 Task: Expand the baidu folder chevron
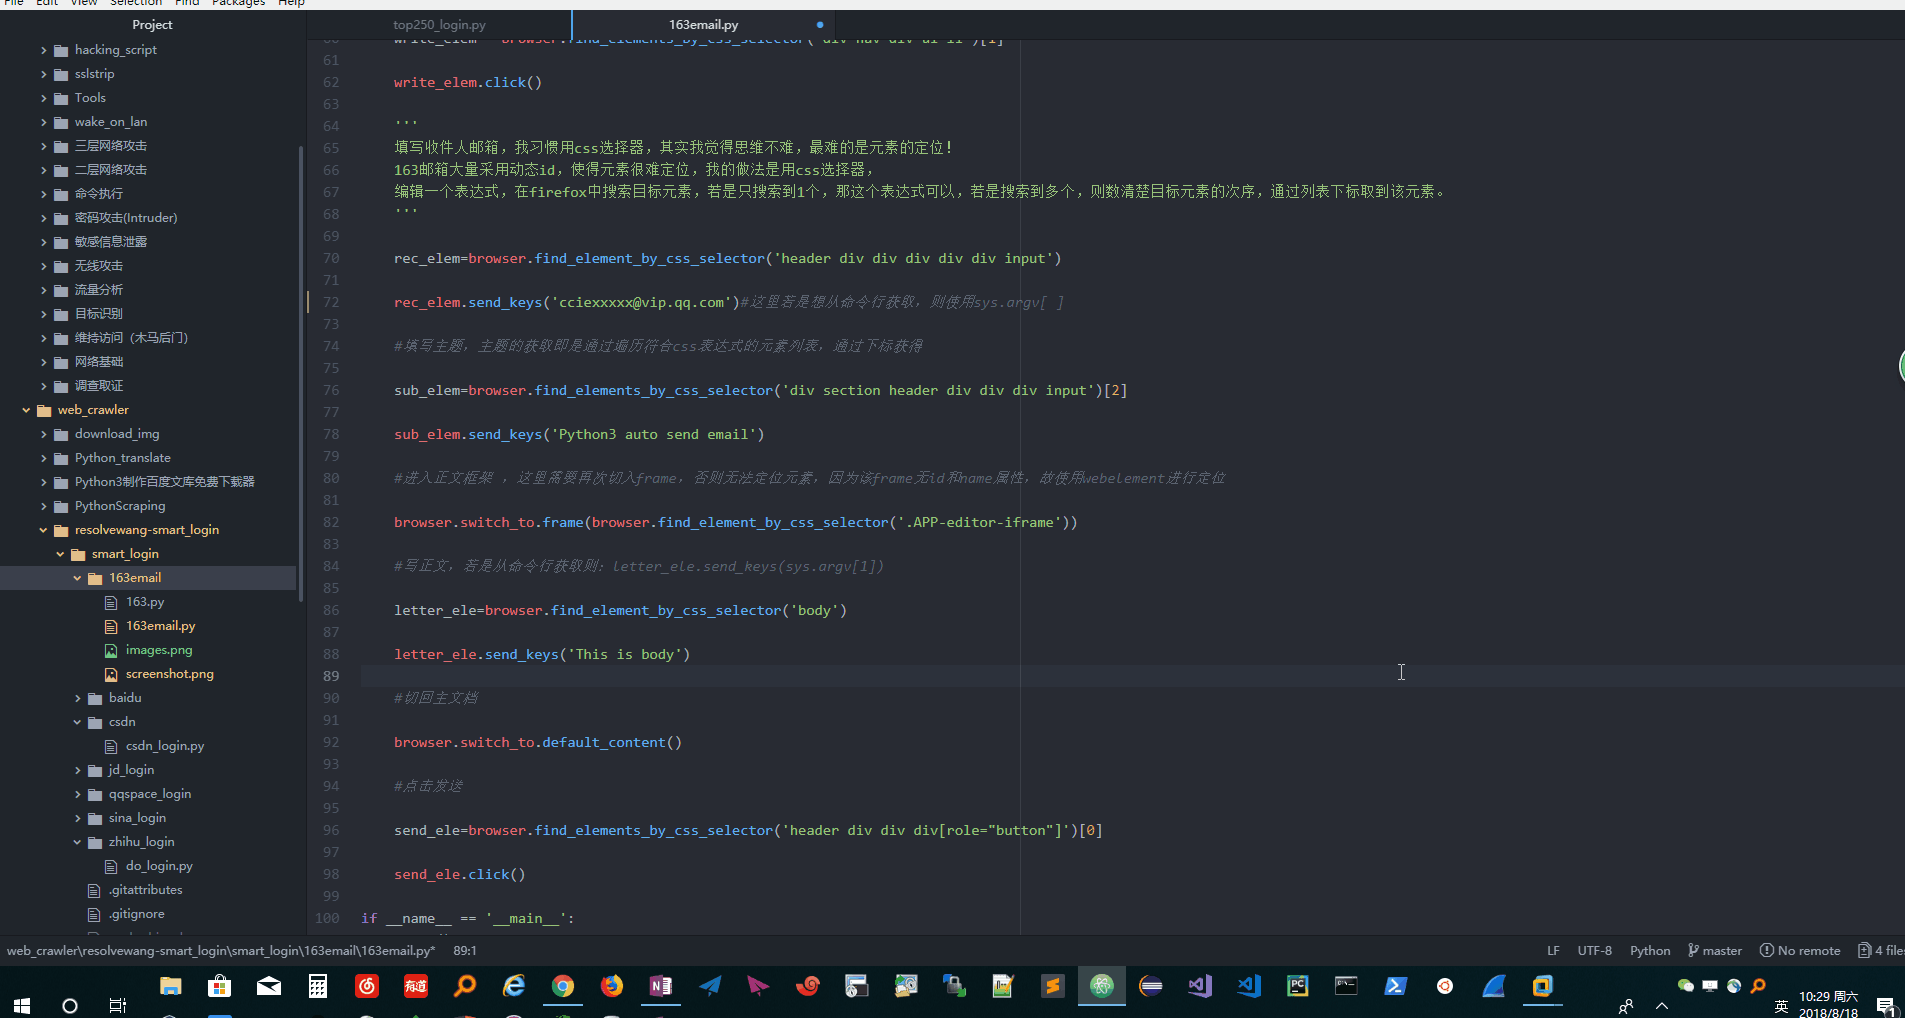pyautogui.click(x=78, y=698)
